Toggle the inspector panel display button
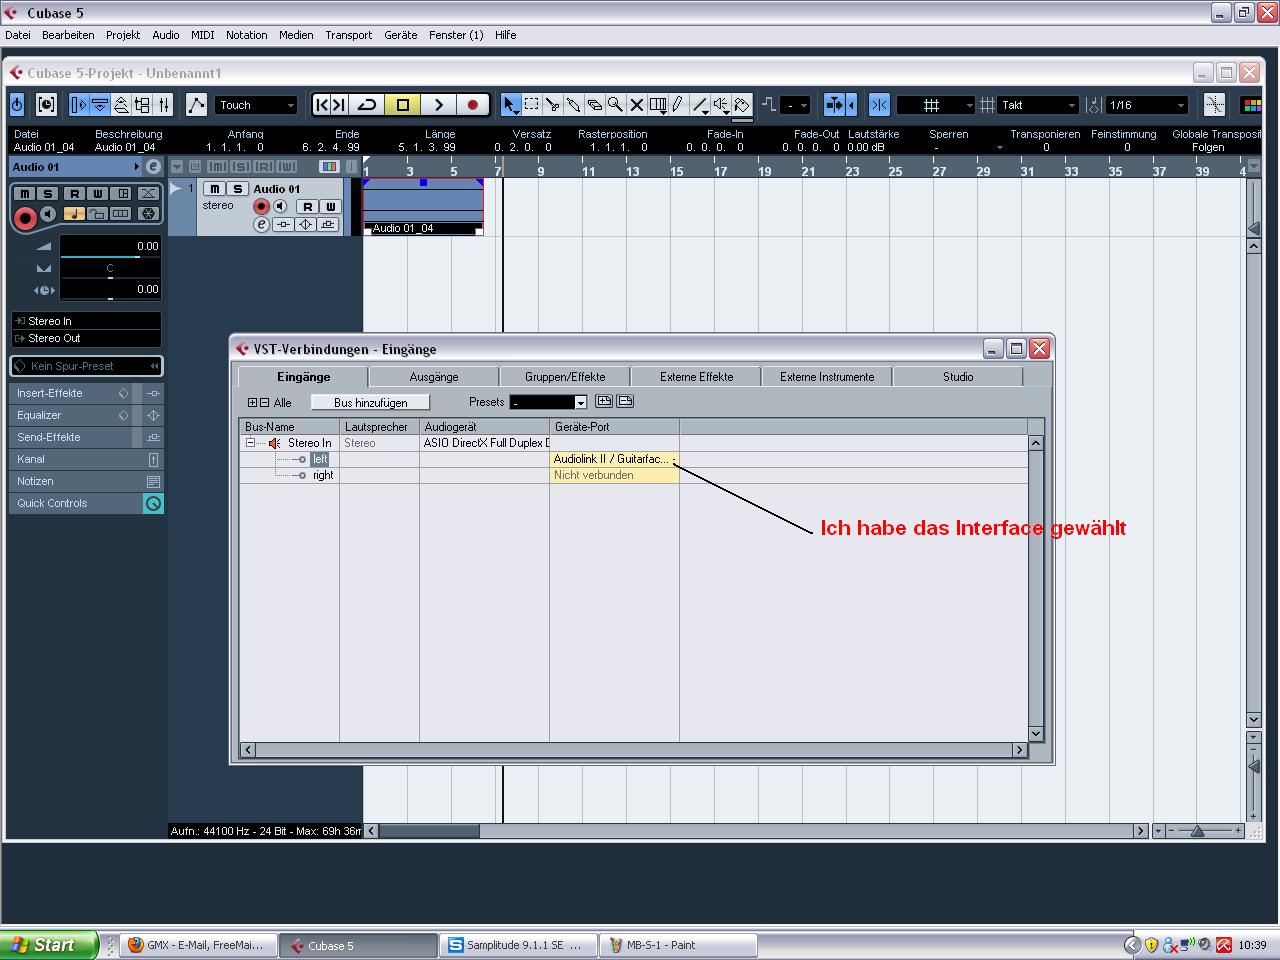Viewport: 1280px width, 960px height. point(79,104)
